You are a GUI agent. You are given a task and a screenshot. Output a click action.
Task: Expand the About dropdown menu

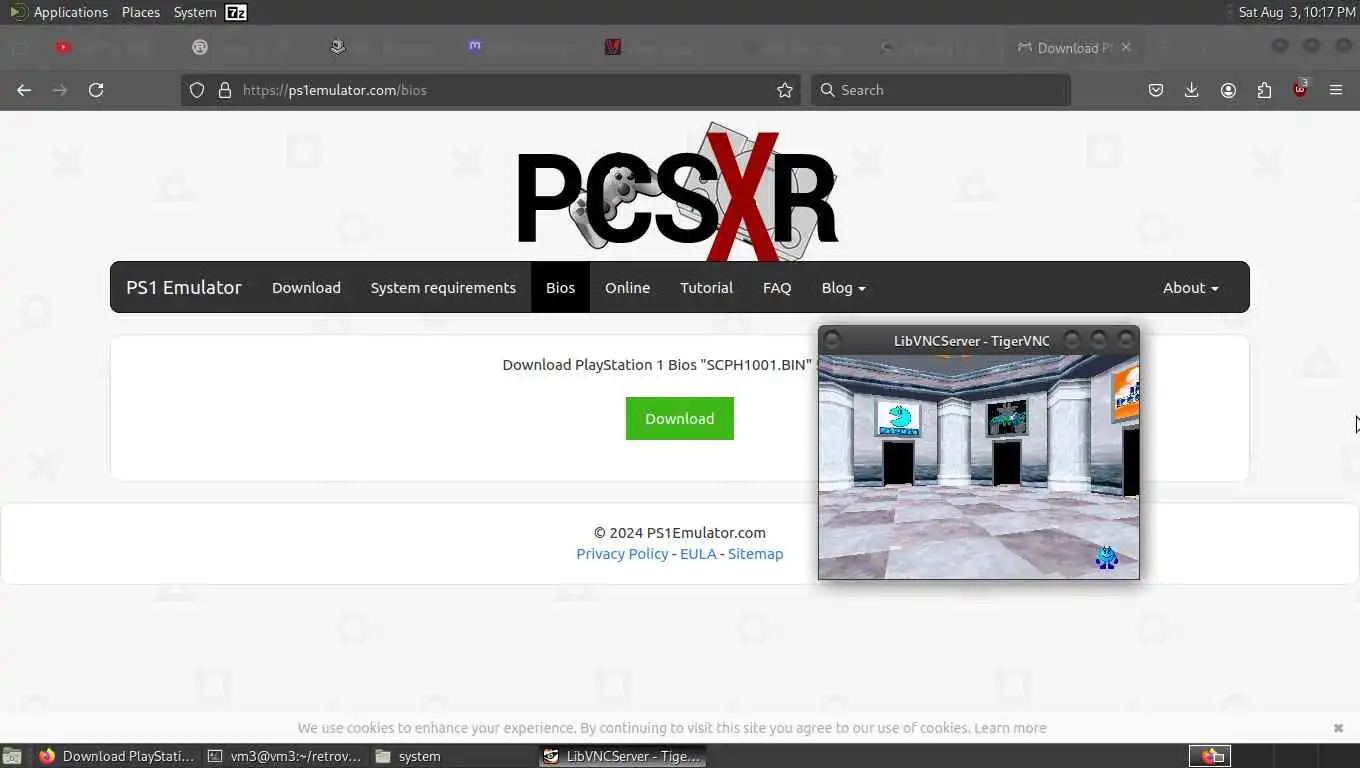click(x=1190, y=287)
